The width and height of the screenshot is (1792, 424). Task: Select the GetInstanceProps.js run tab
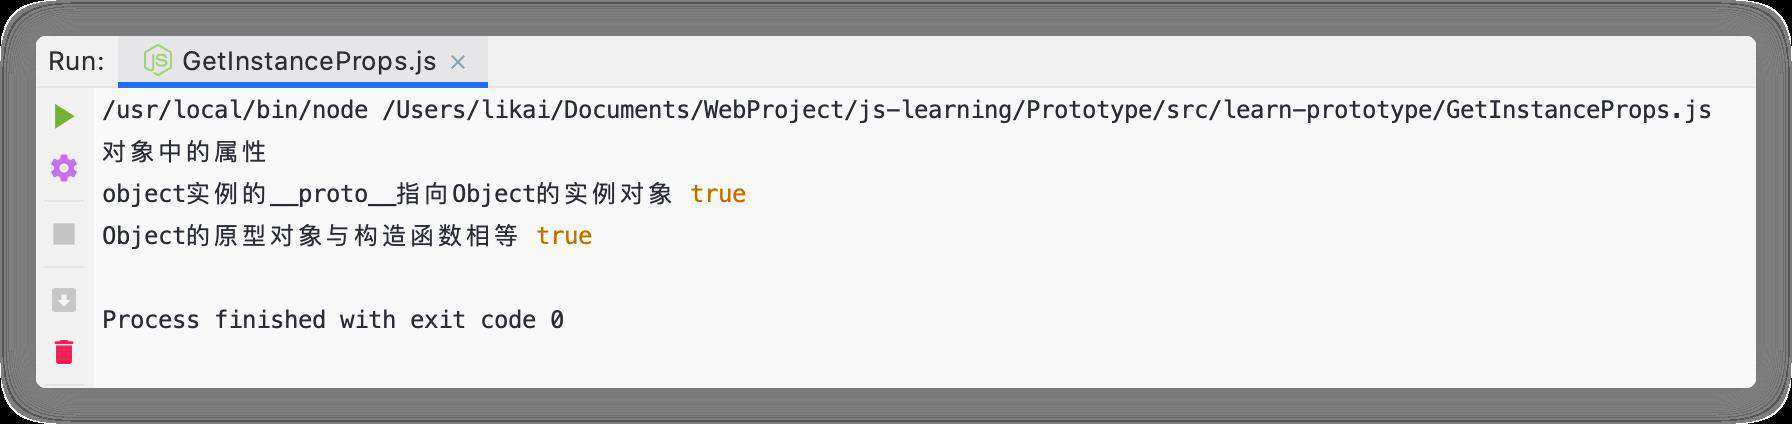(303, 61)
